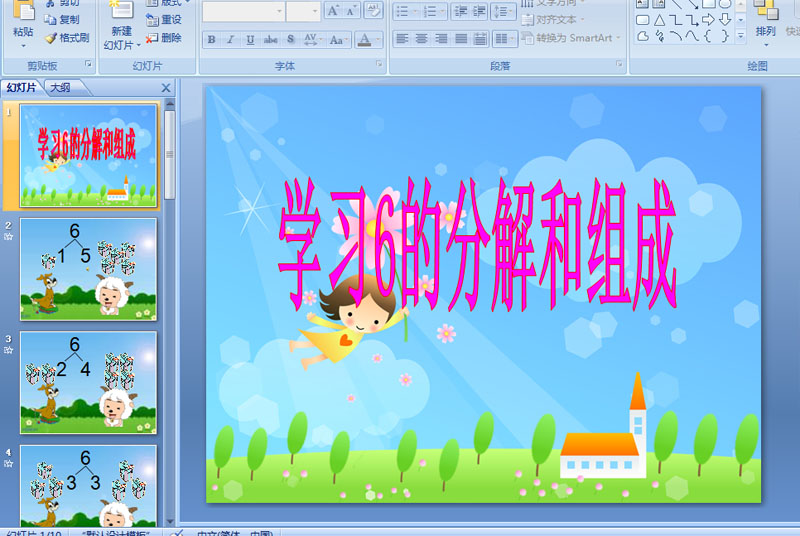The image size is (800, 536).
Task: Select the freeform cloud shape
Action: 643,36
